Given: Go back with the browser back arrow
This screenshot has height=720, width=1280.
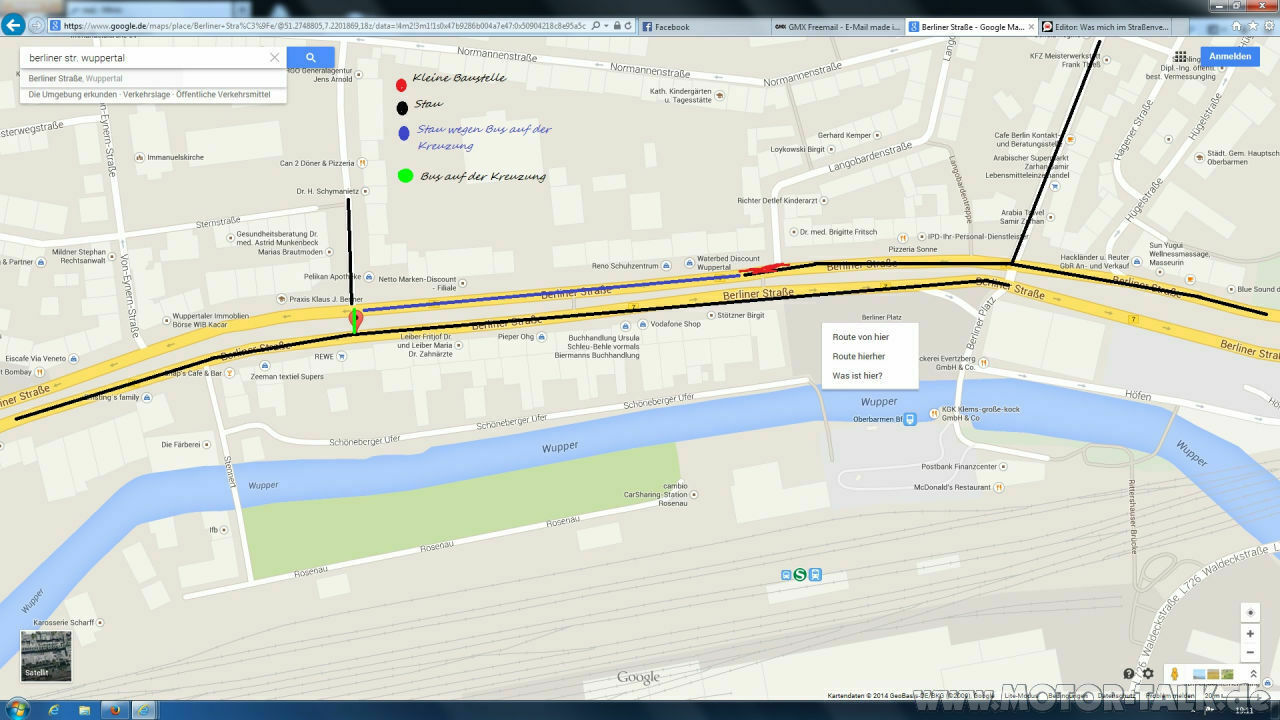Looking at the screenshot, I should tap(13, 25).
